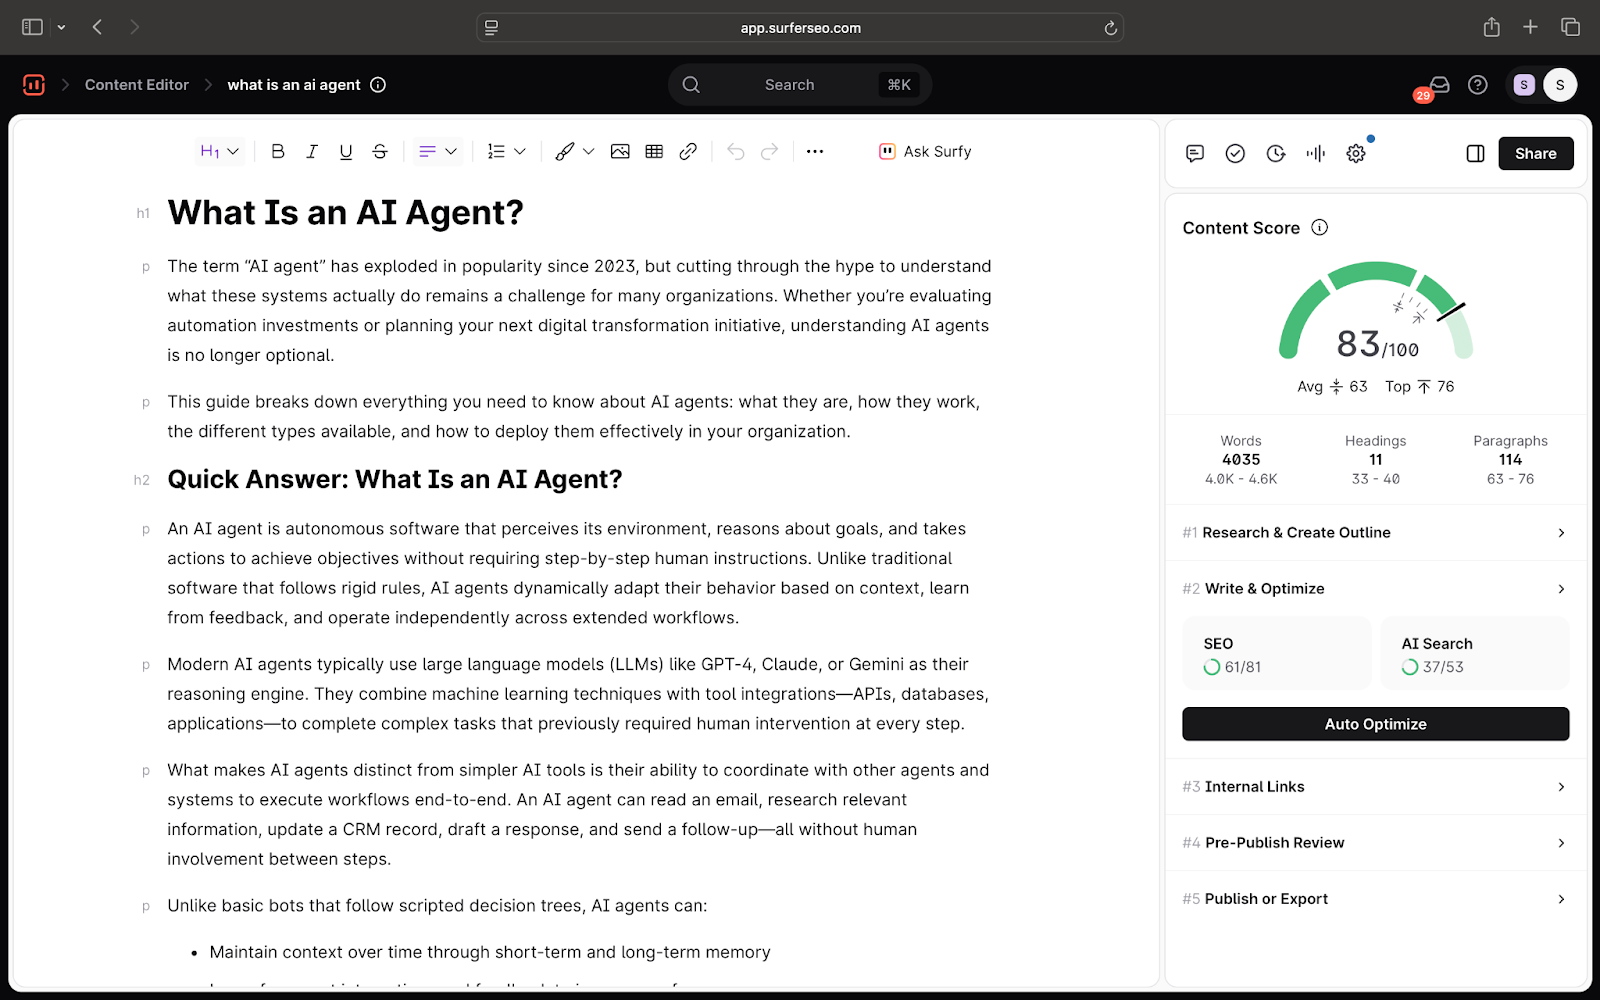Add a hyperlink with the link icon
1600x1000 pixels.
click(x=688, y=152)
